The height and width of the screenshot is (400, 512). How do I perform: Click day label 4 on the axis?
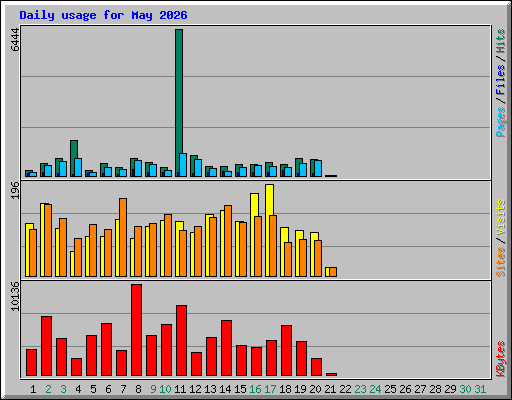click(x=78, y=389)
